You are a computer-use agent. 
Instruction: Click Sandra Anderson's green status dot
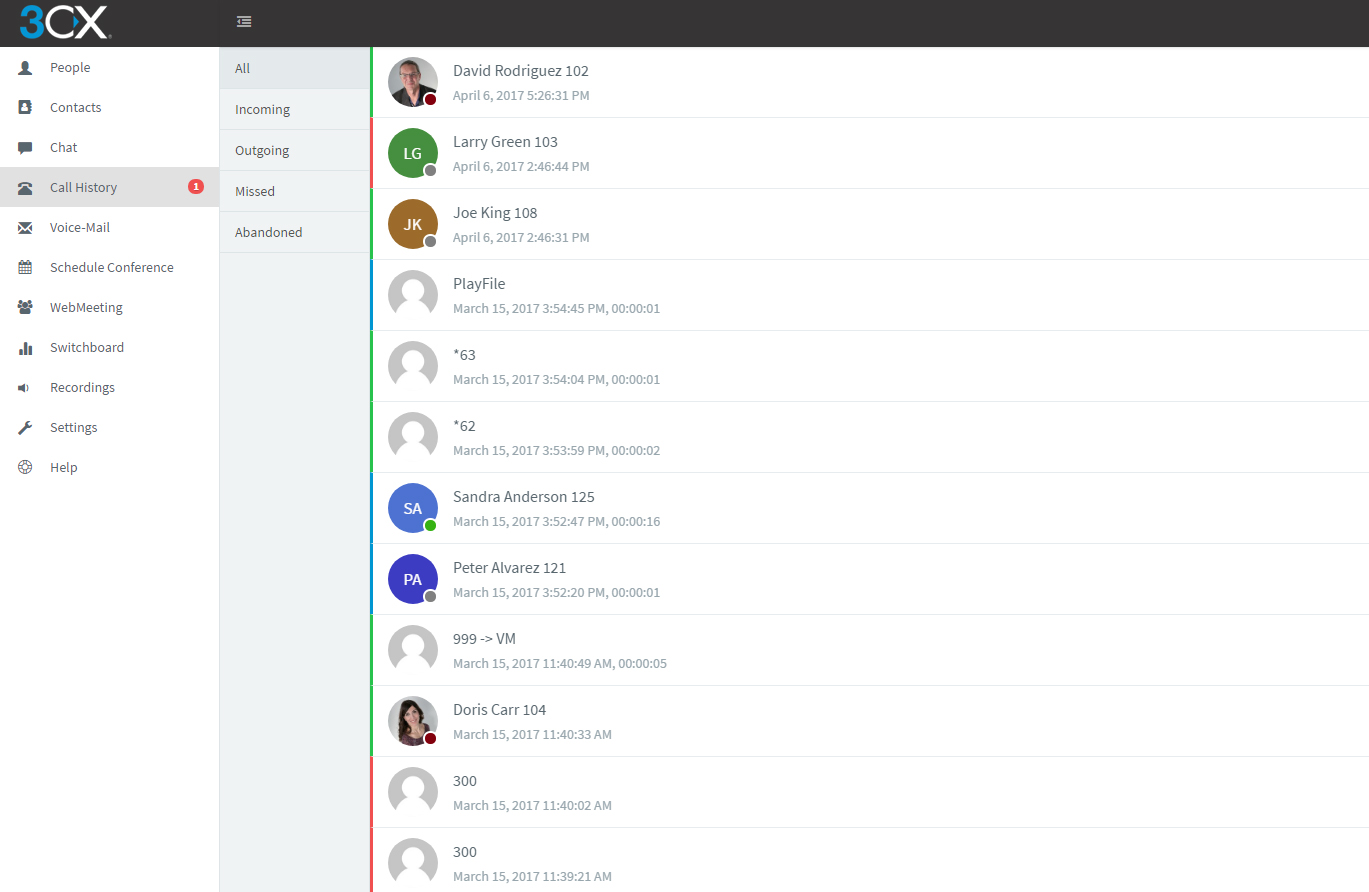pyautogui.click(x=430, y=525)
